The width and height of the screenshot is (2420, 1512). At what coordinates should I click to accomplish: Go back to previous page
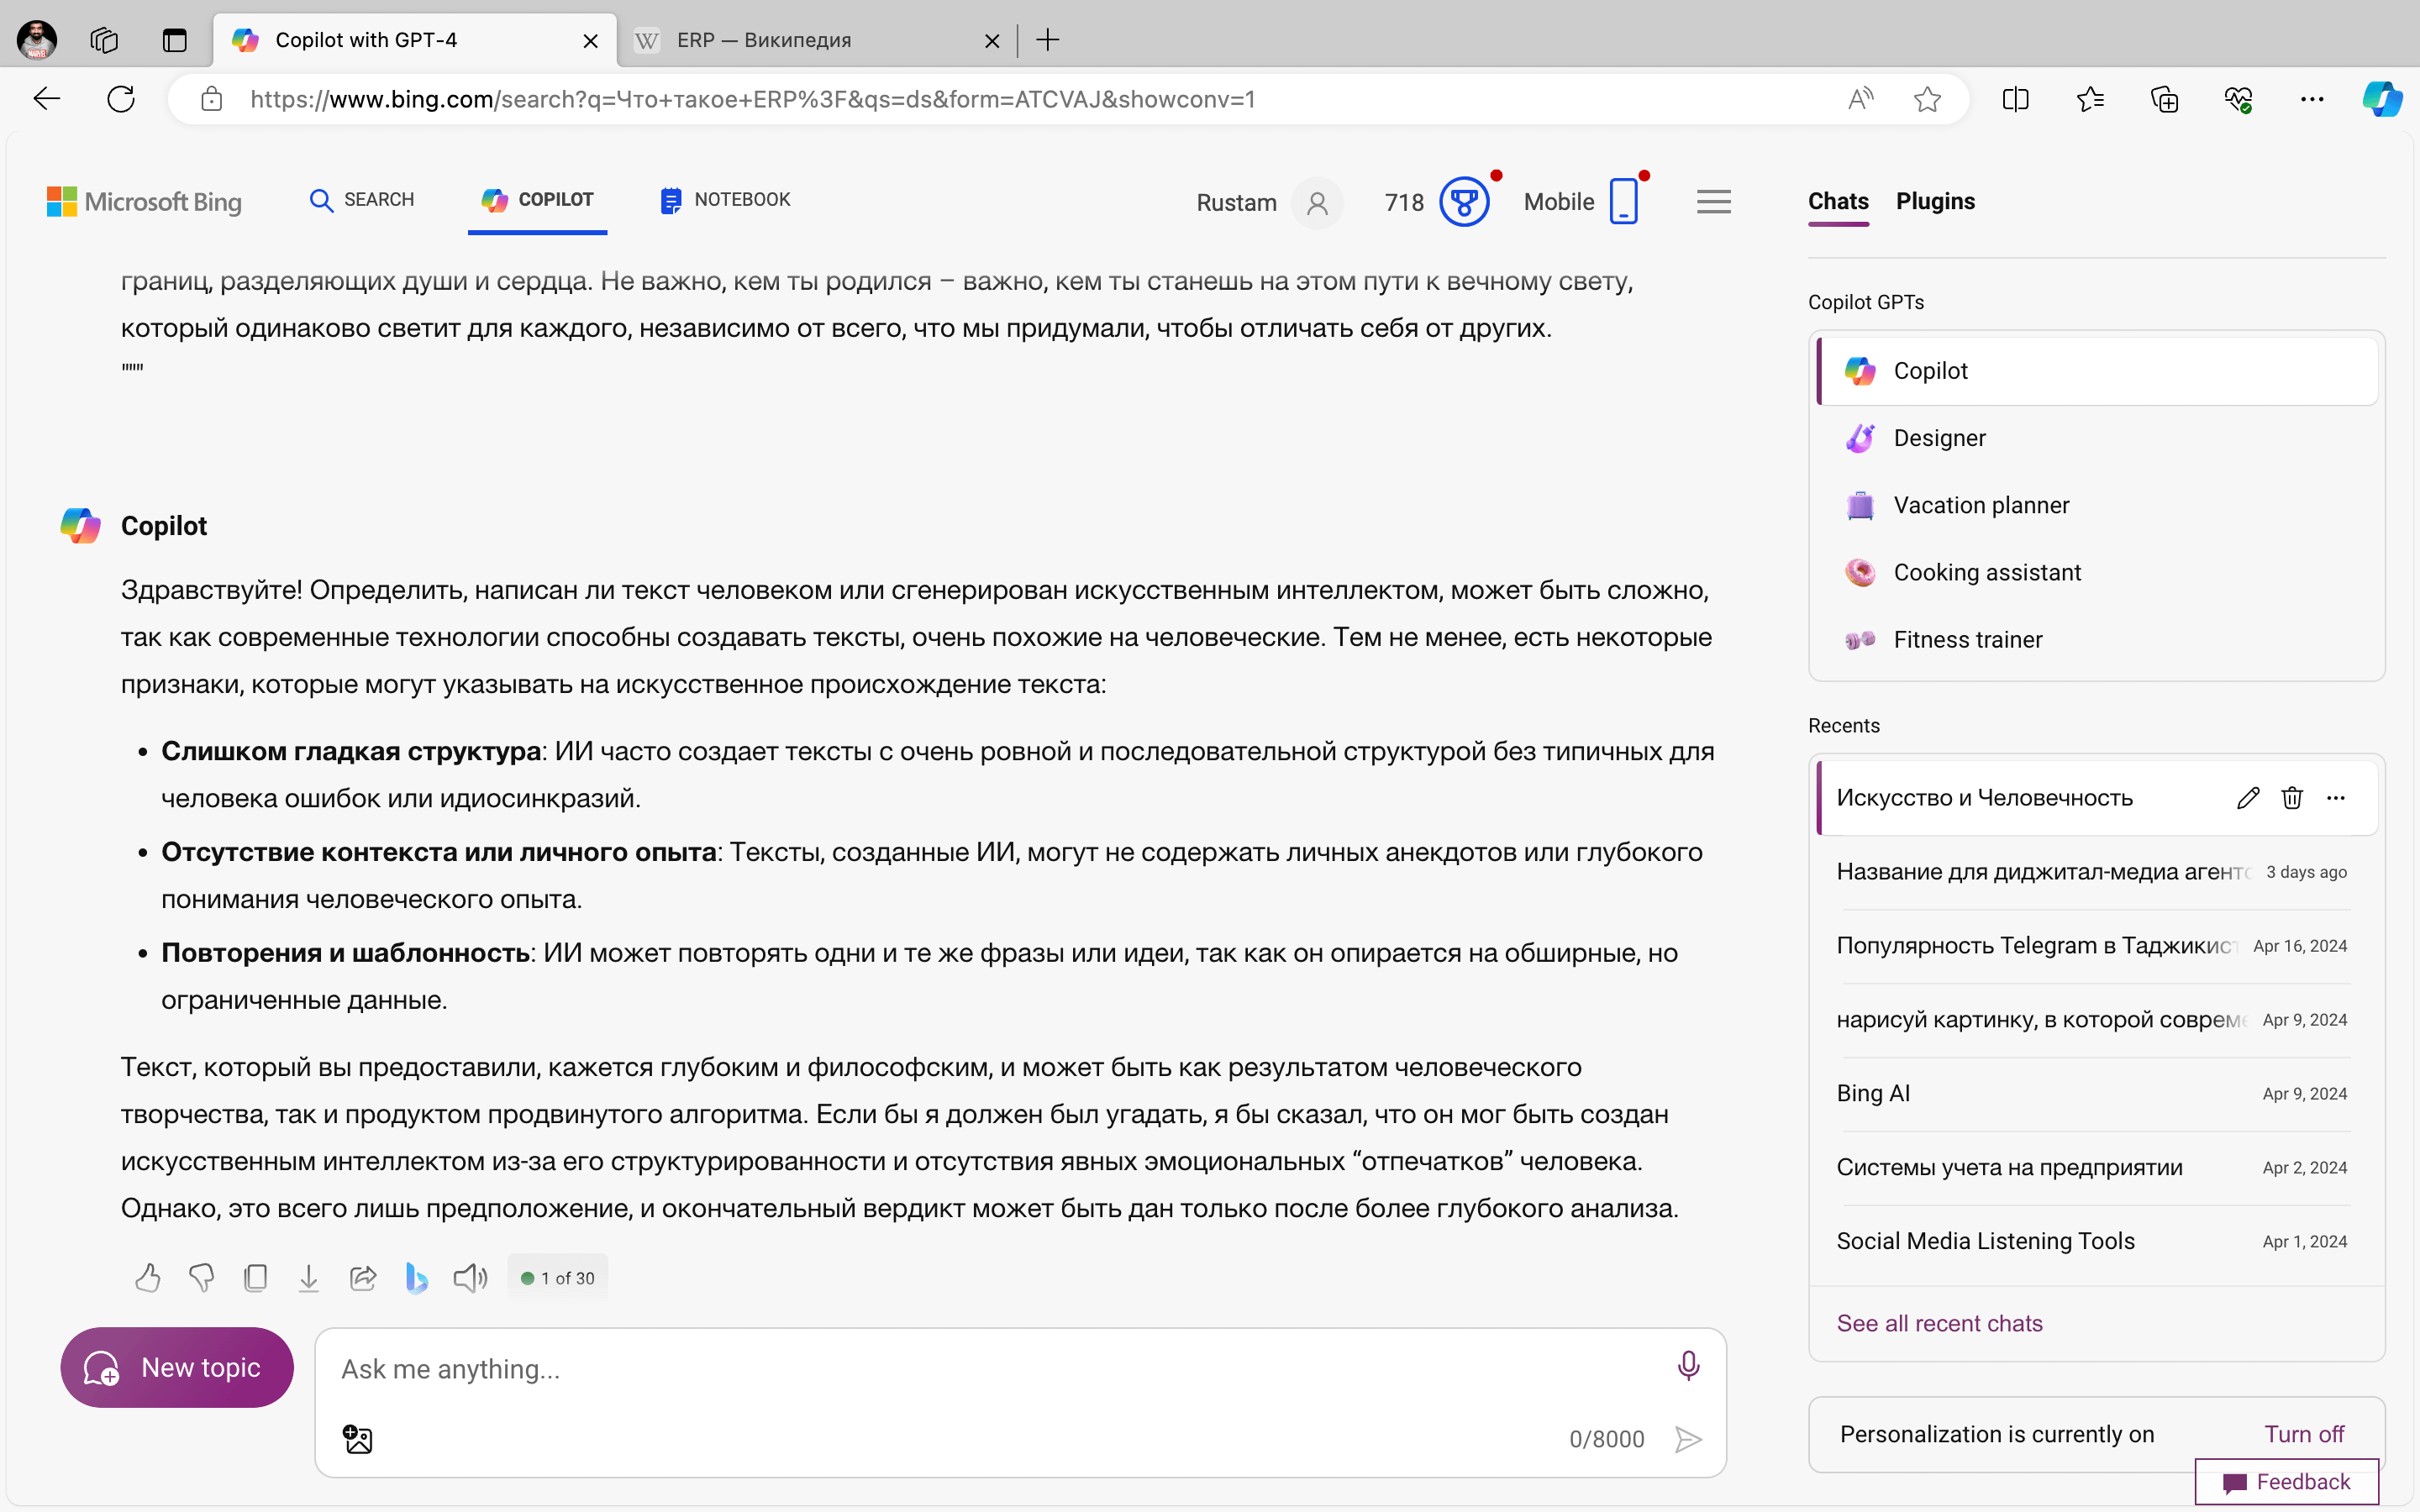click(47, 99)
